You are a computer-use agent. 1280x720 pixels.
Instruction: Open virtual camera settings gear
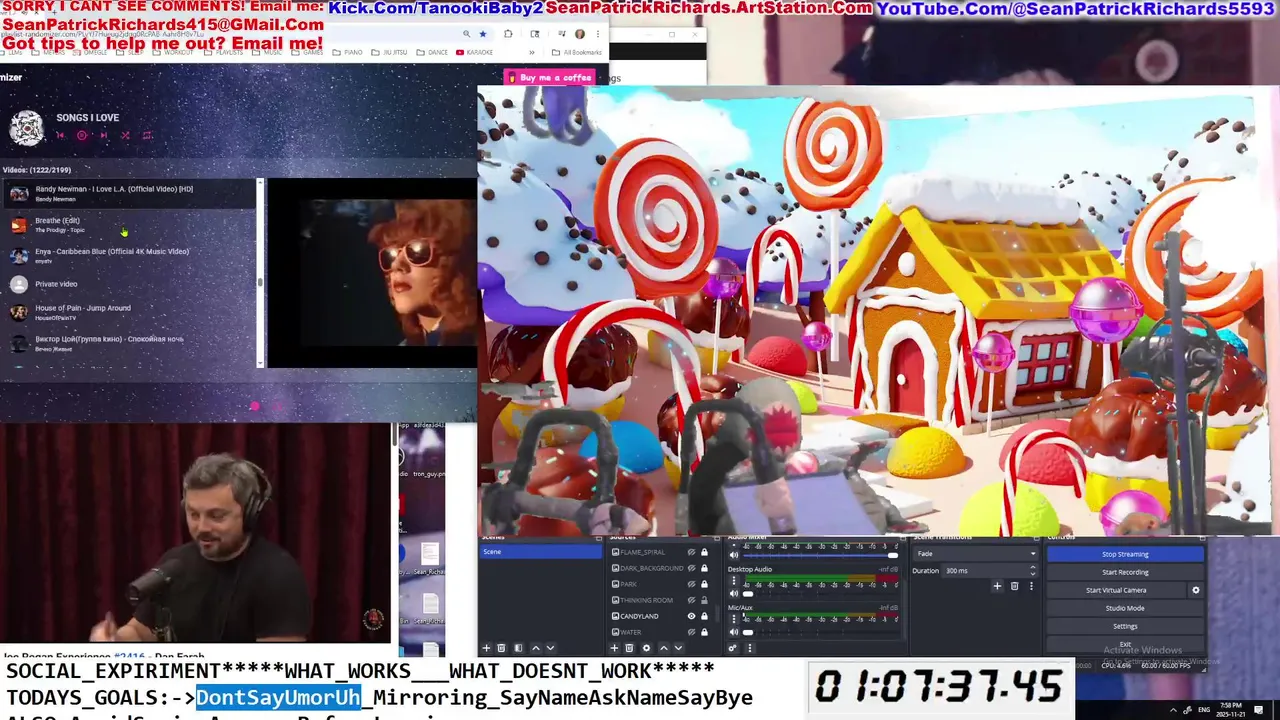[1196, 590]
